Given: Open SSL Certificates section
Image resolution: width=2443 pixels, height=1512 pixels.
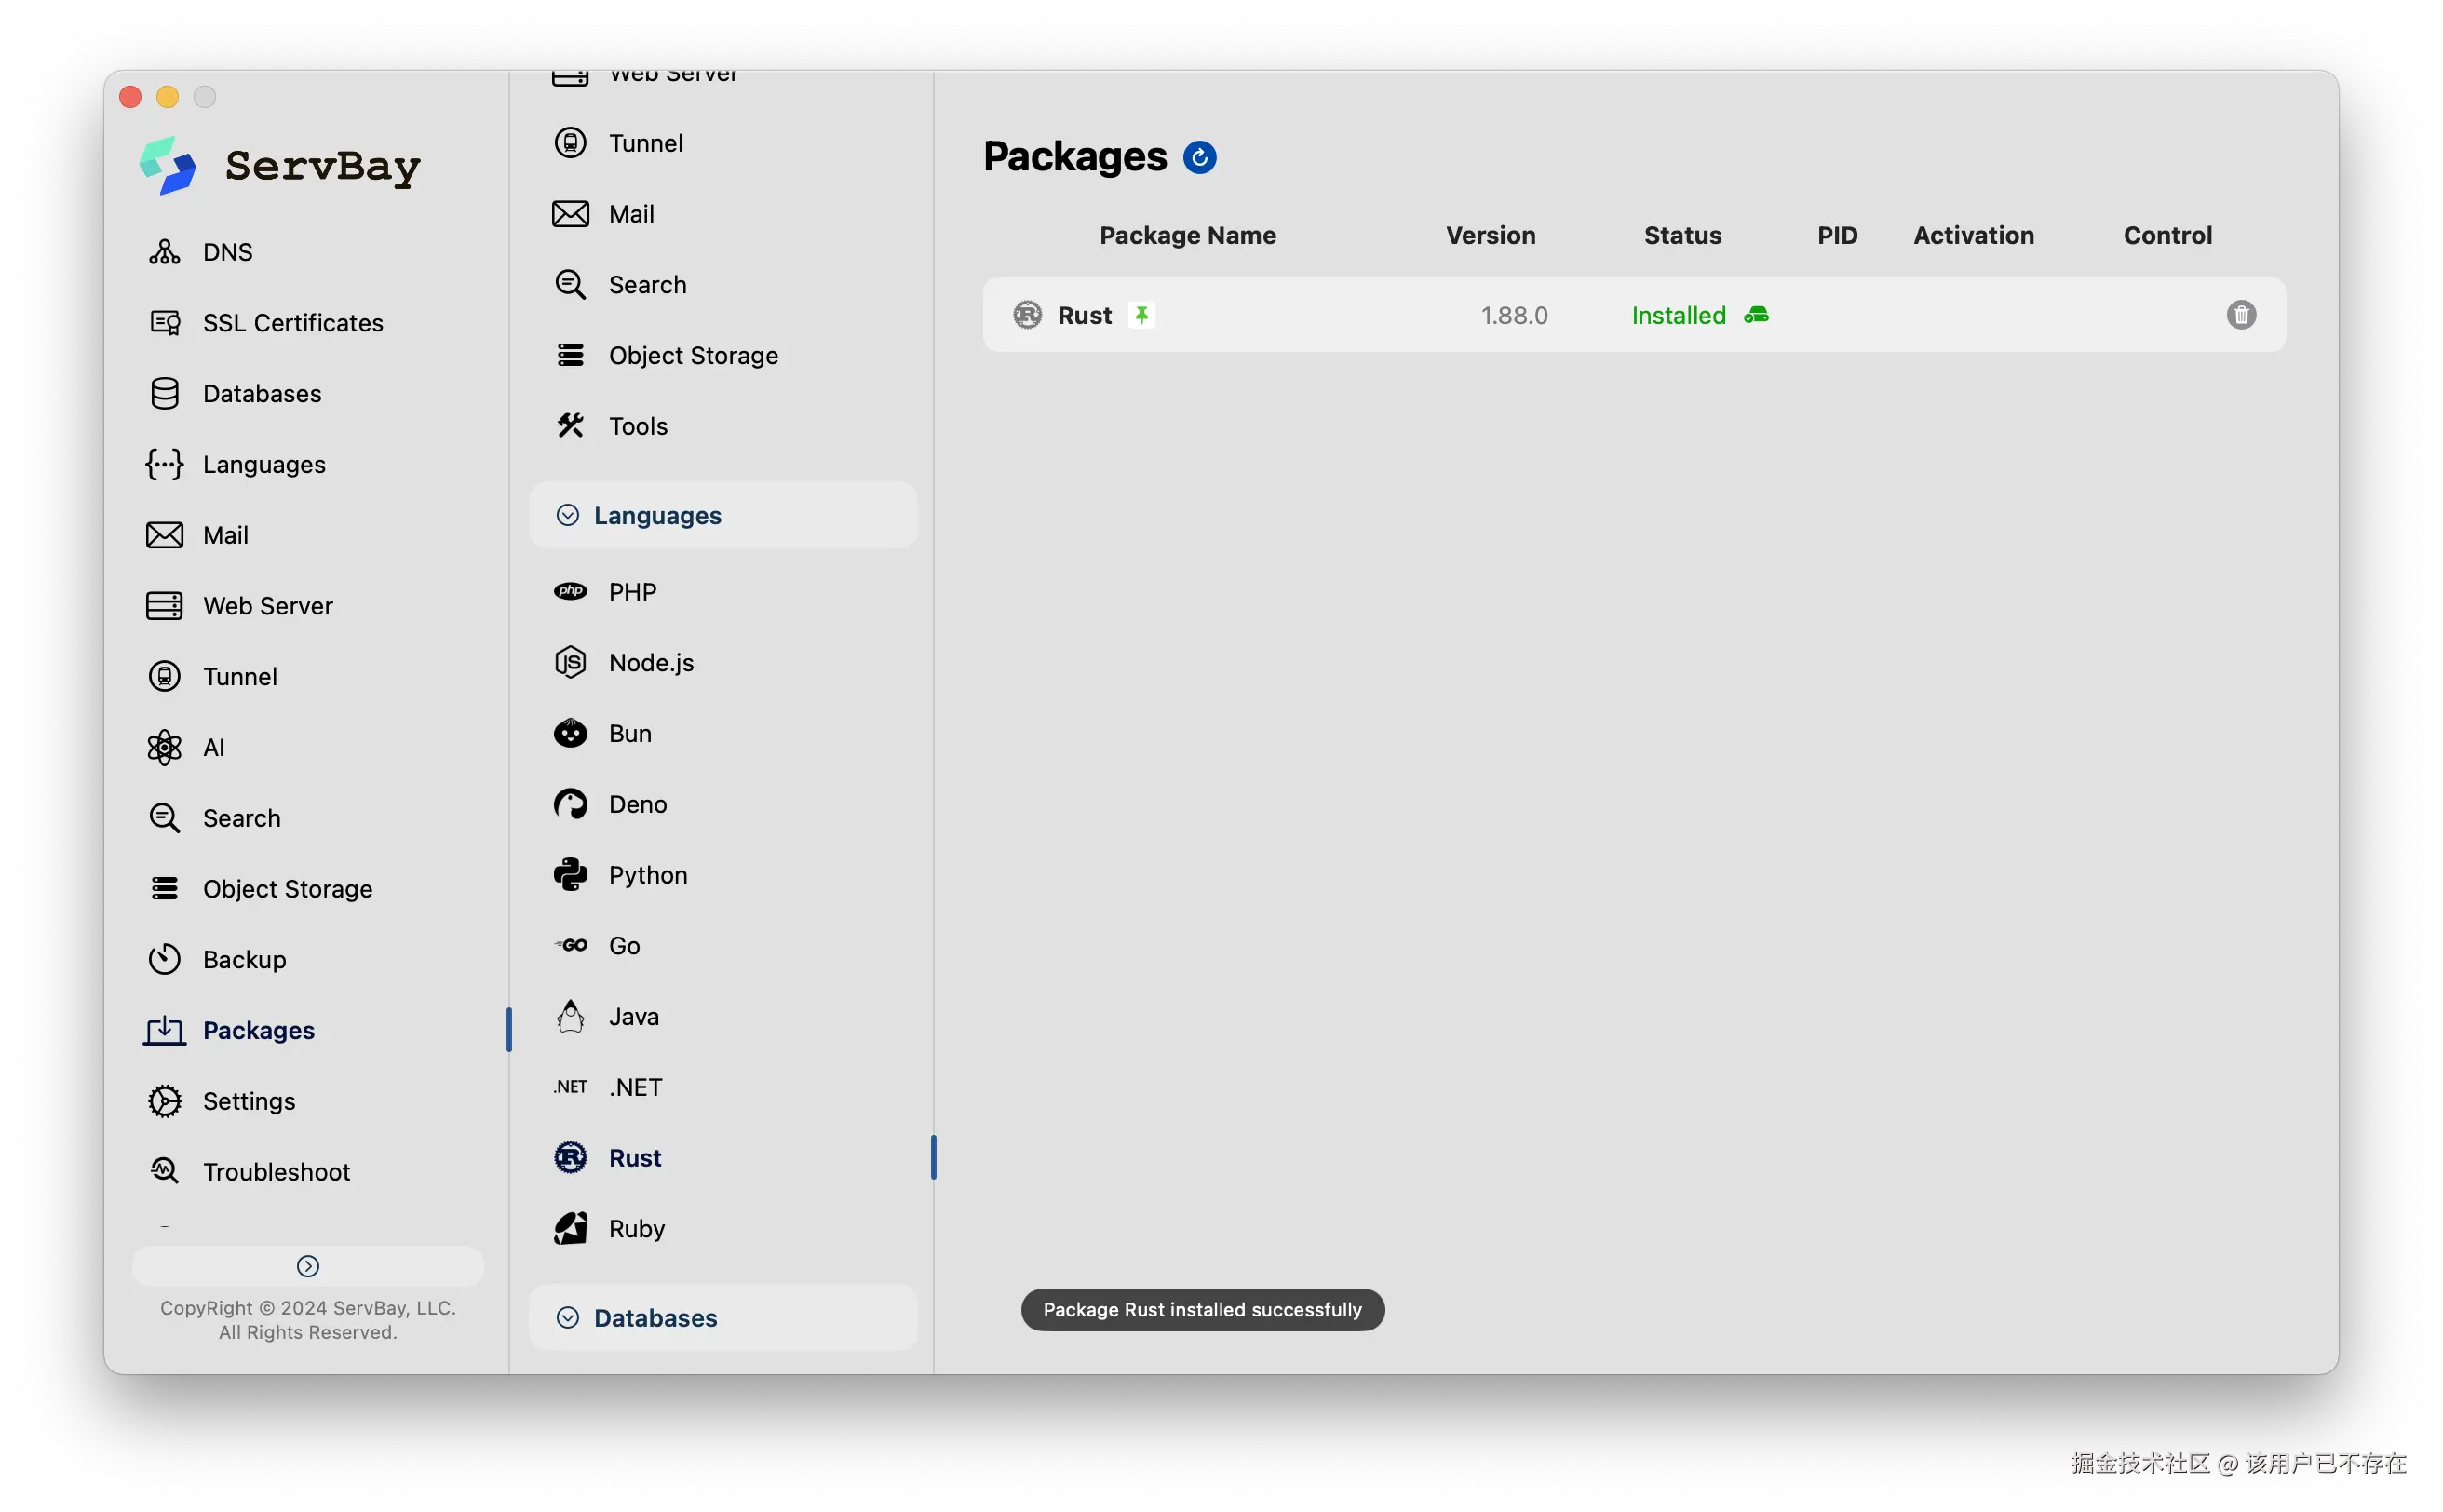Looking at the screenshot, I should 292,323.
